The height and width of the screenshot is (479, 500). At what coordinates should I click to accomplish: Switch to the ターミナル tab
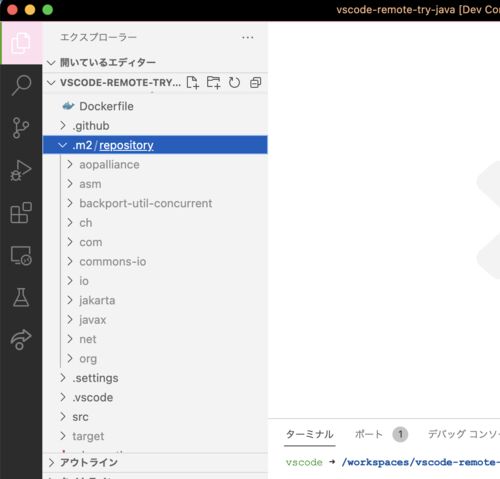point(310,434)
